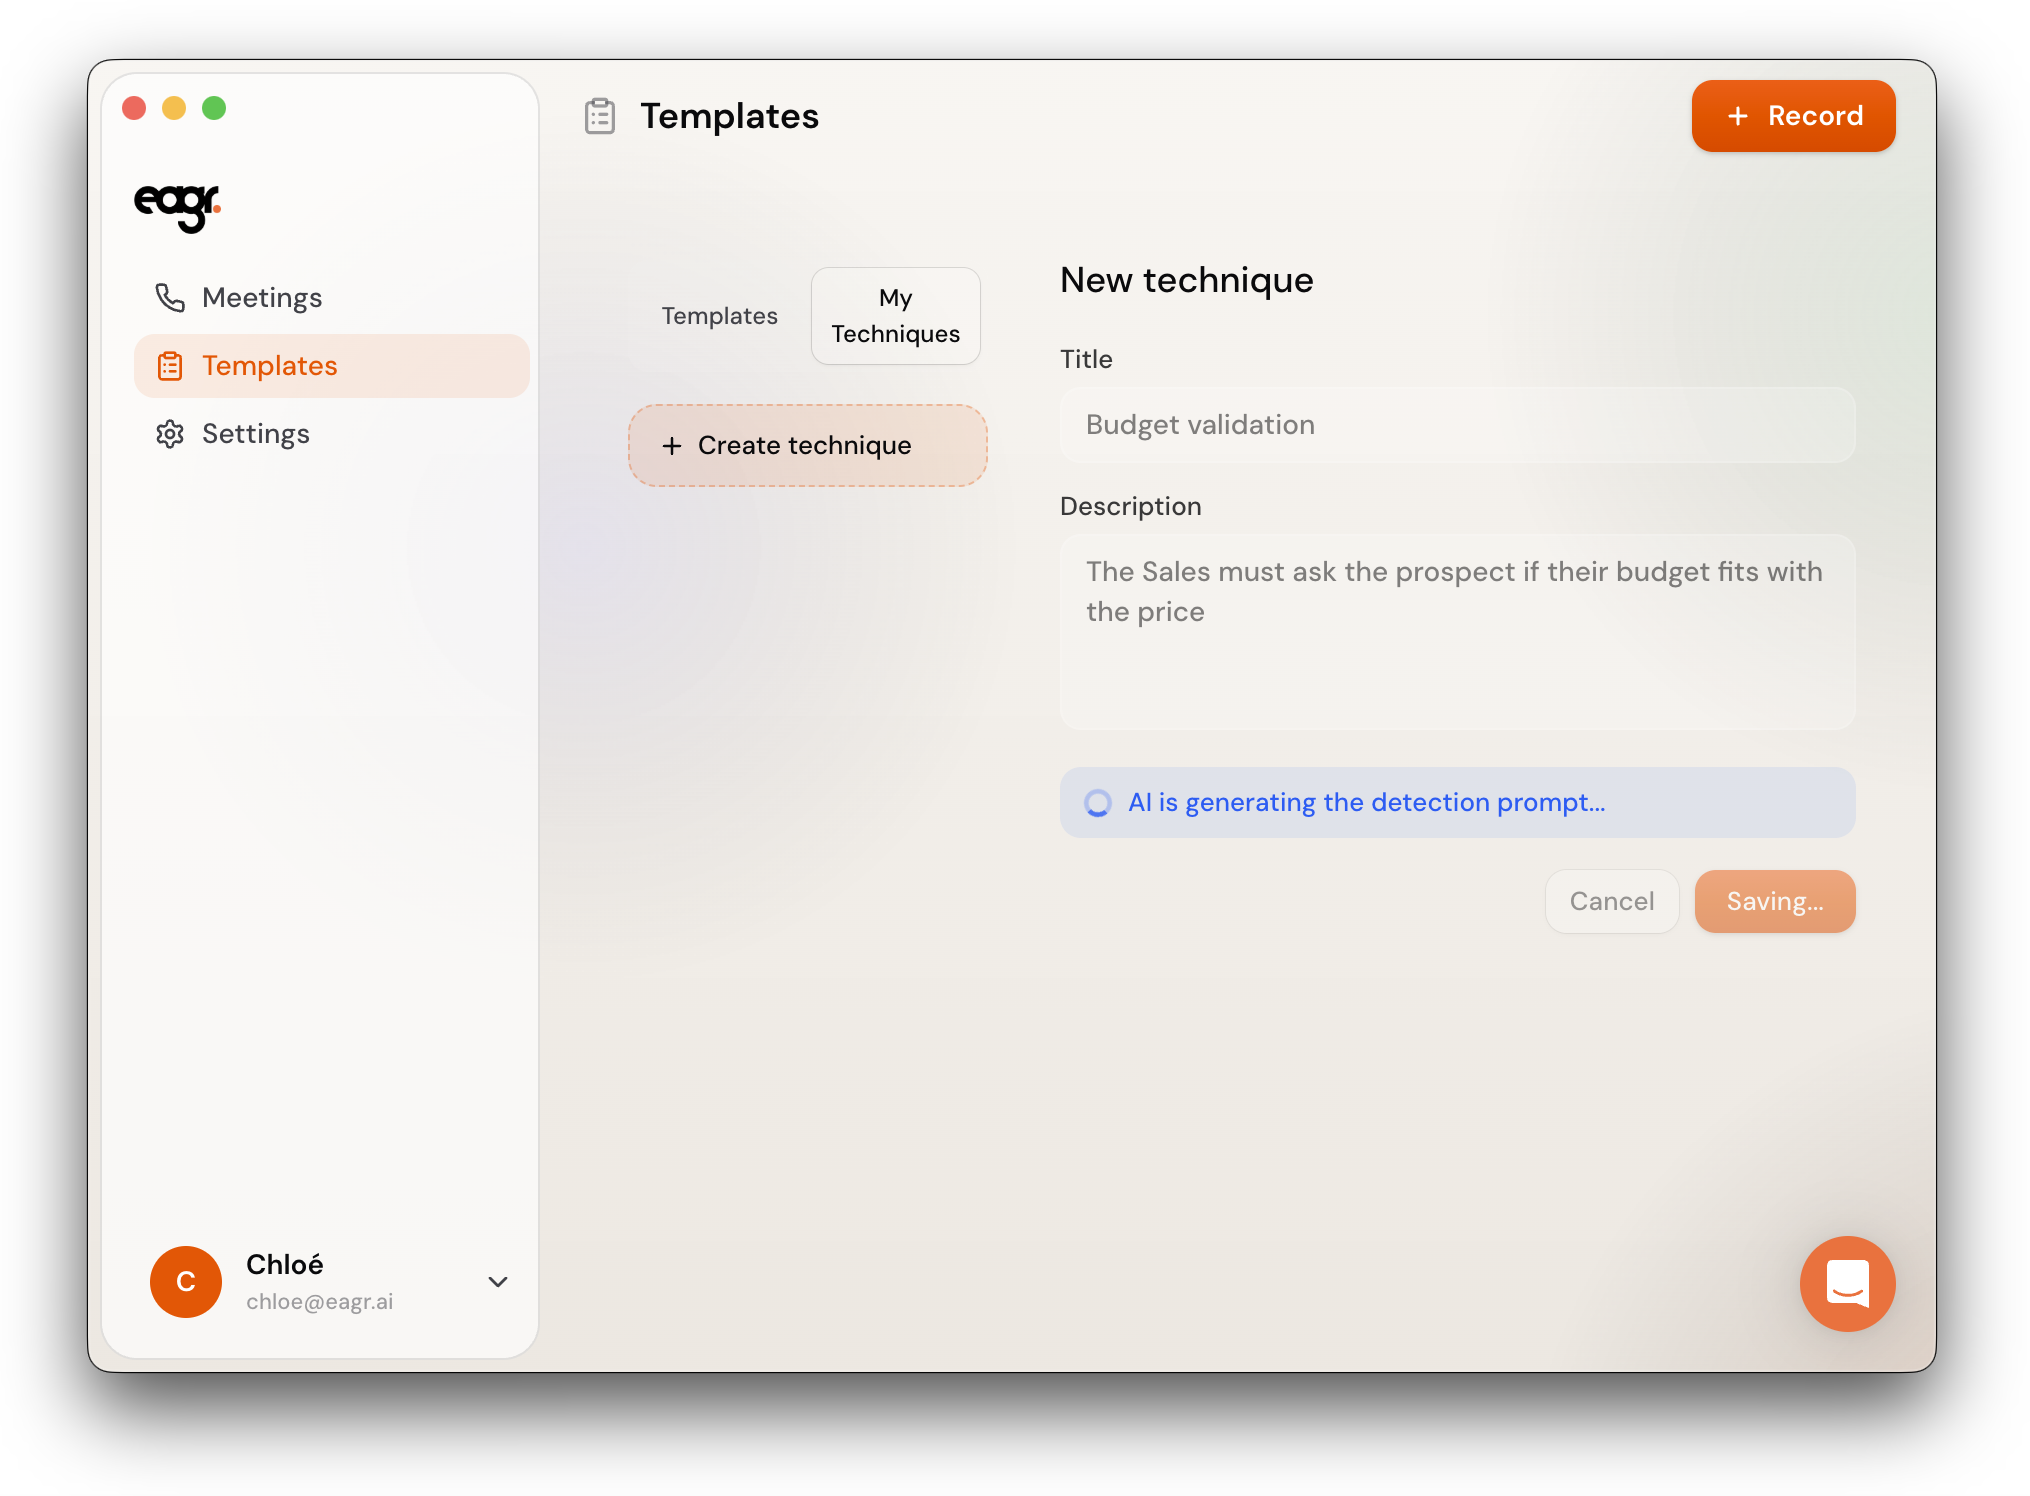This screenshot has width=2030, height=1496.
Task: Switch to the Templates tab
Action: [x=719, y=316]
